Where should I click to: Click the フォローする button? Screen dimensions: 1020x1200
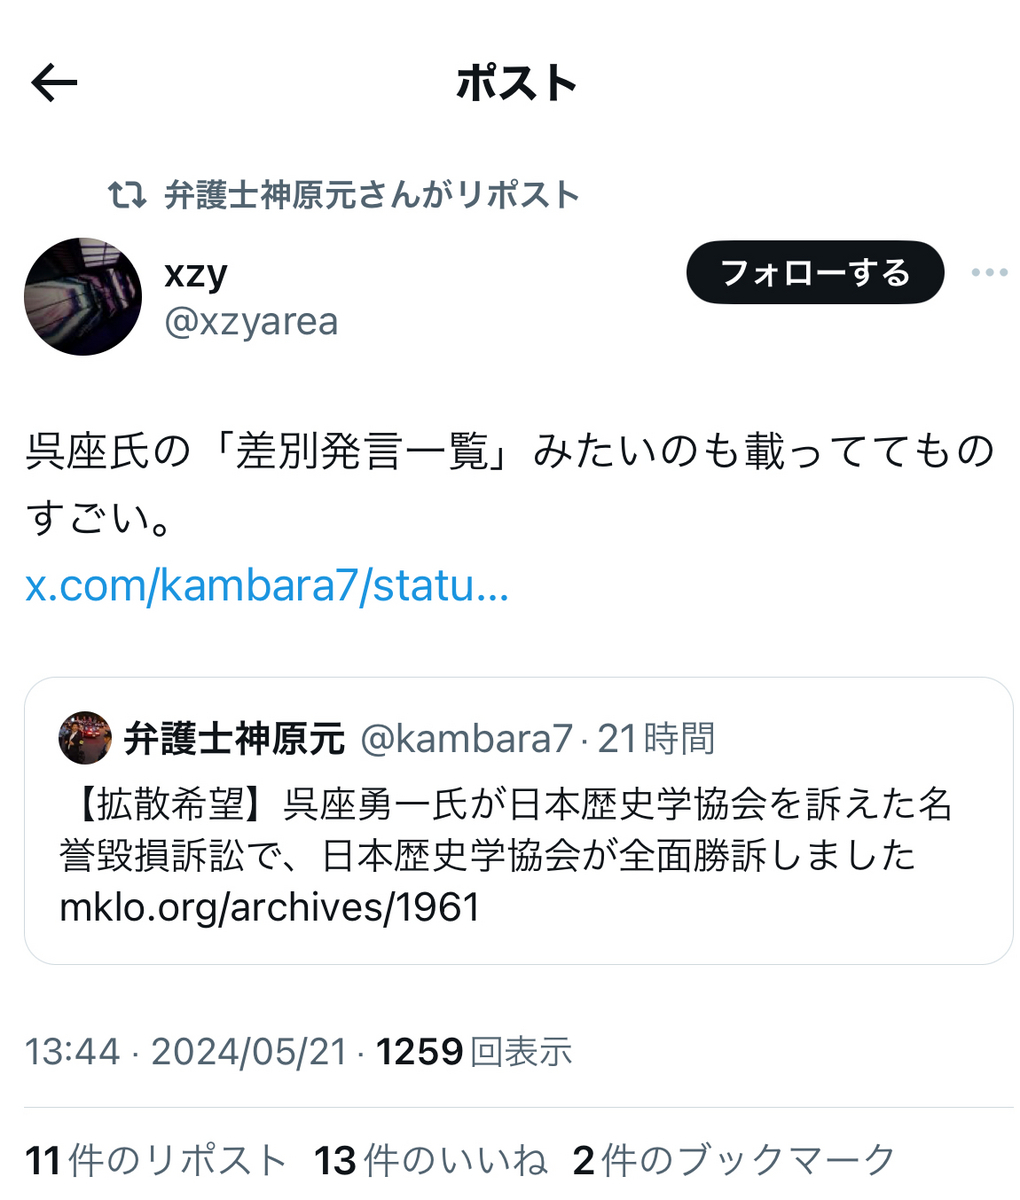(x=815, y=272)
